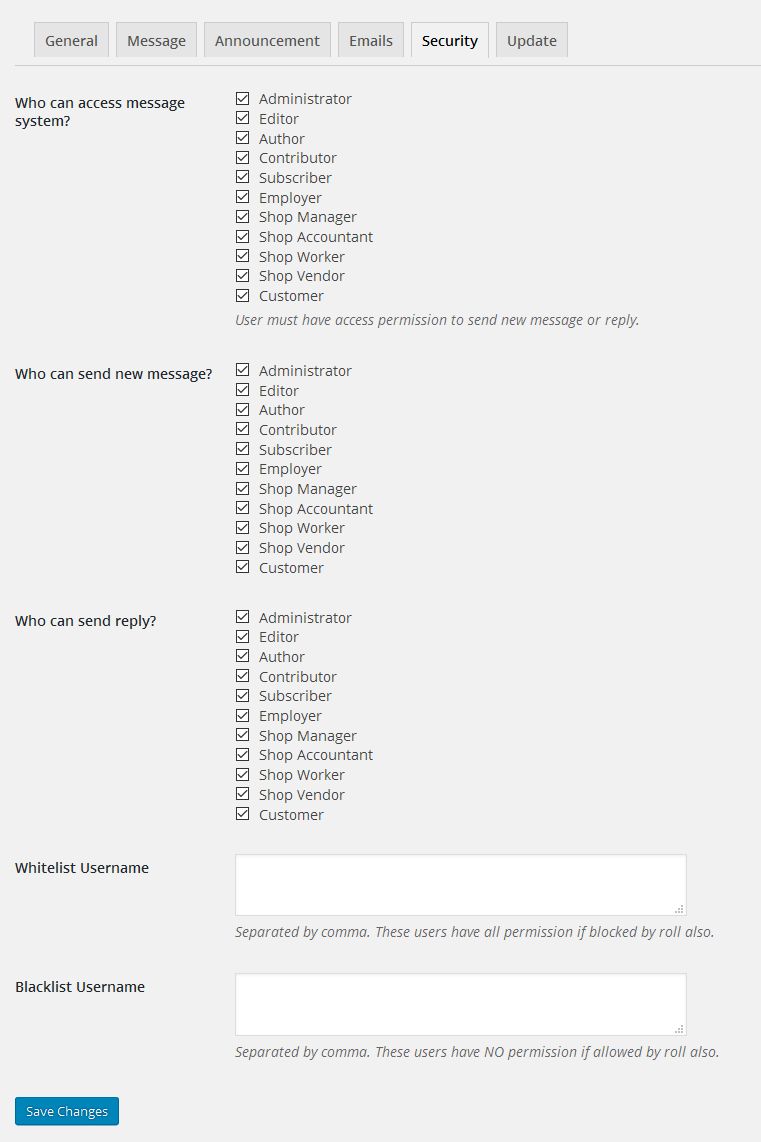Viewport: 761px width, 1142px height.
Task: Toggle Shop Manager new message permission
Action: click(x=242, y=488)
